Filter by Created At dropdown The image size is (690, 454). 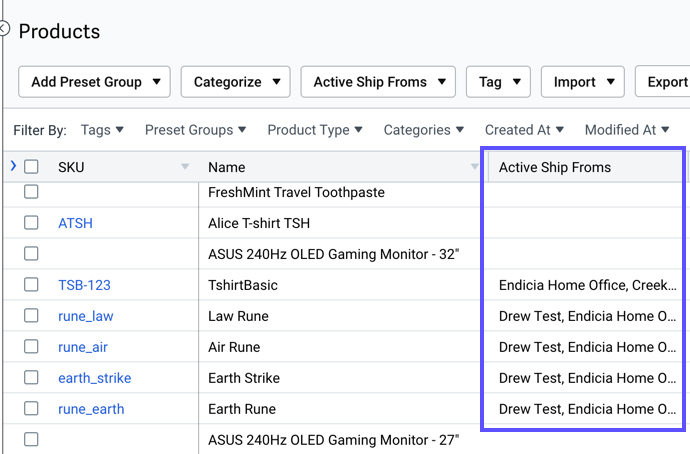pyautogui.click(x=524, y=130)
